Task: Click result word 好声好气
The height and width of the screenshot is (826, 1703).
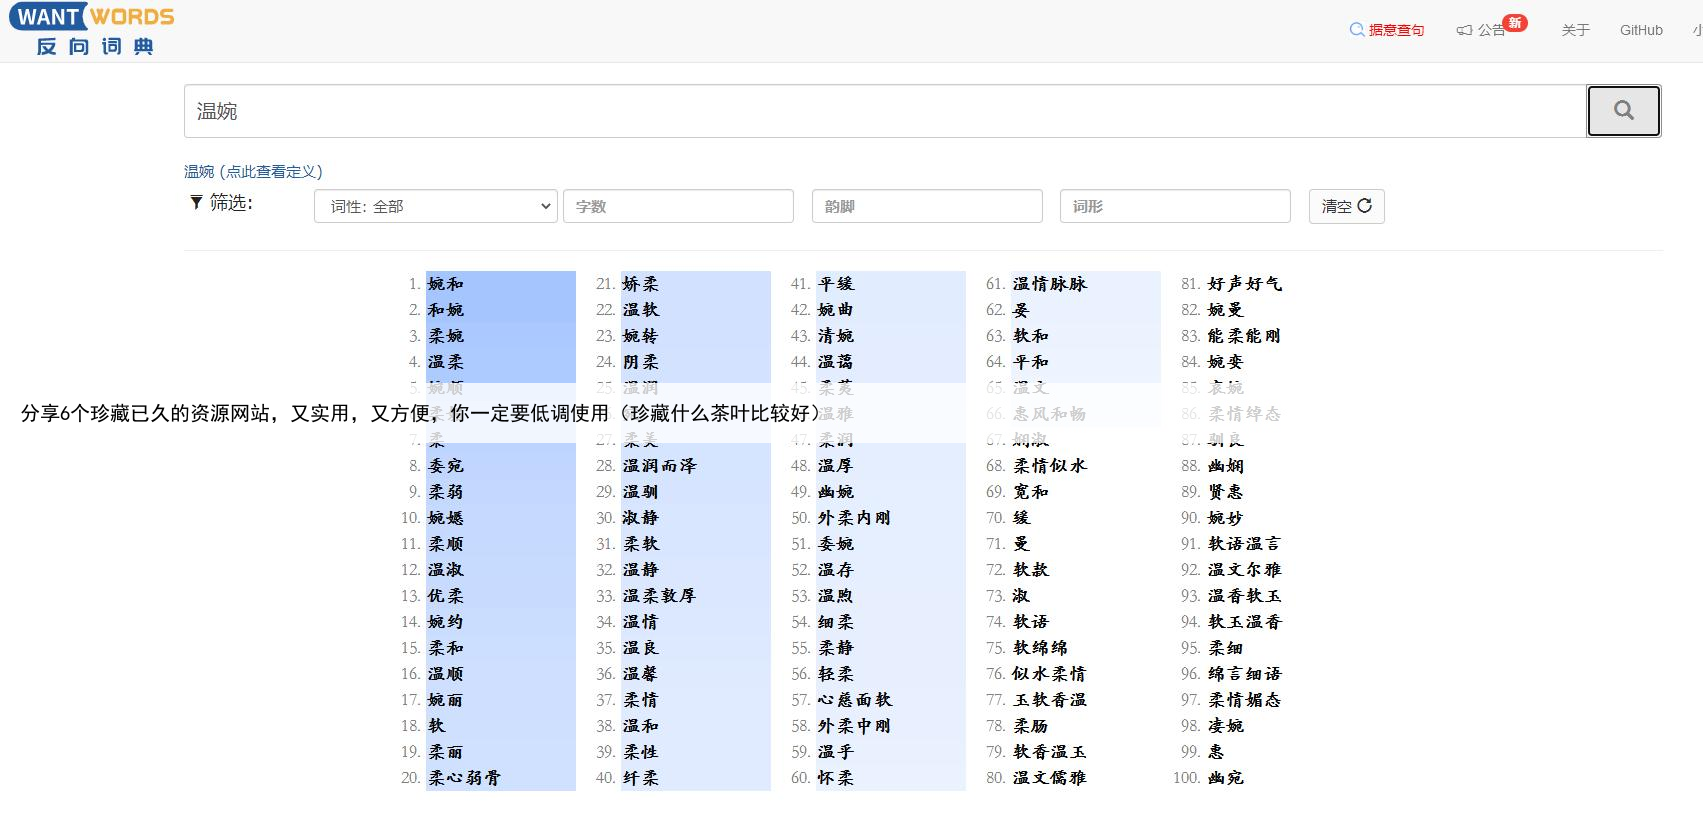Action: point(1244,284)
